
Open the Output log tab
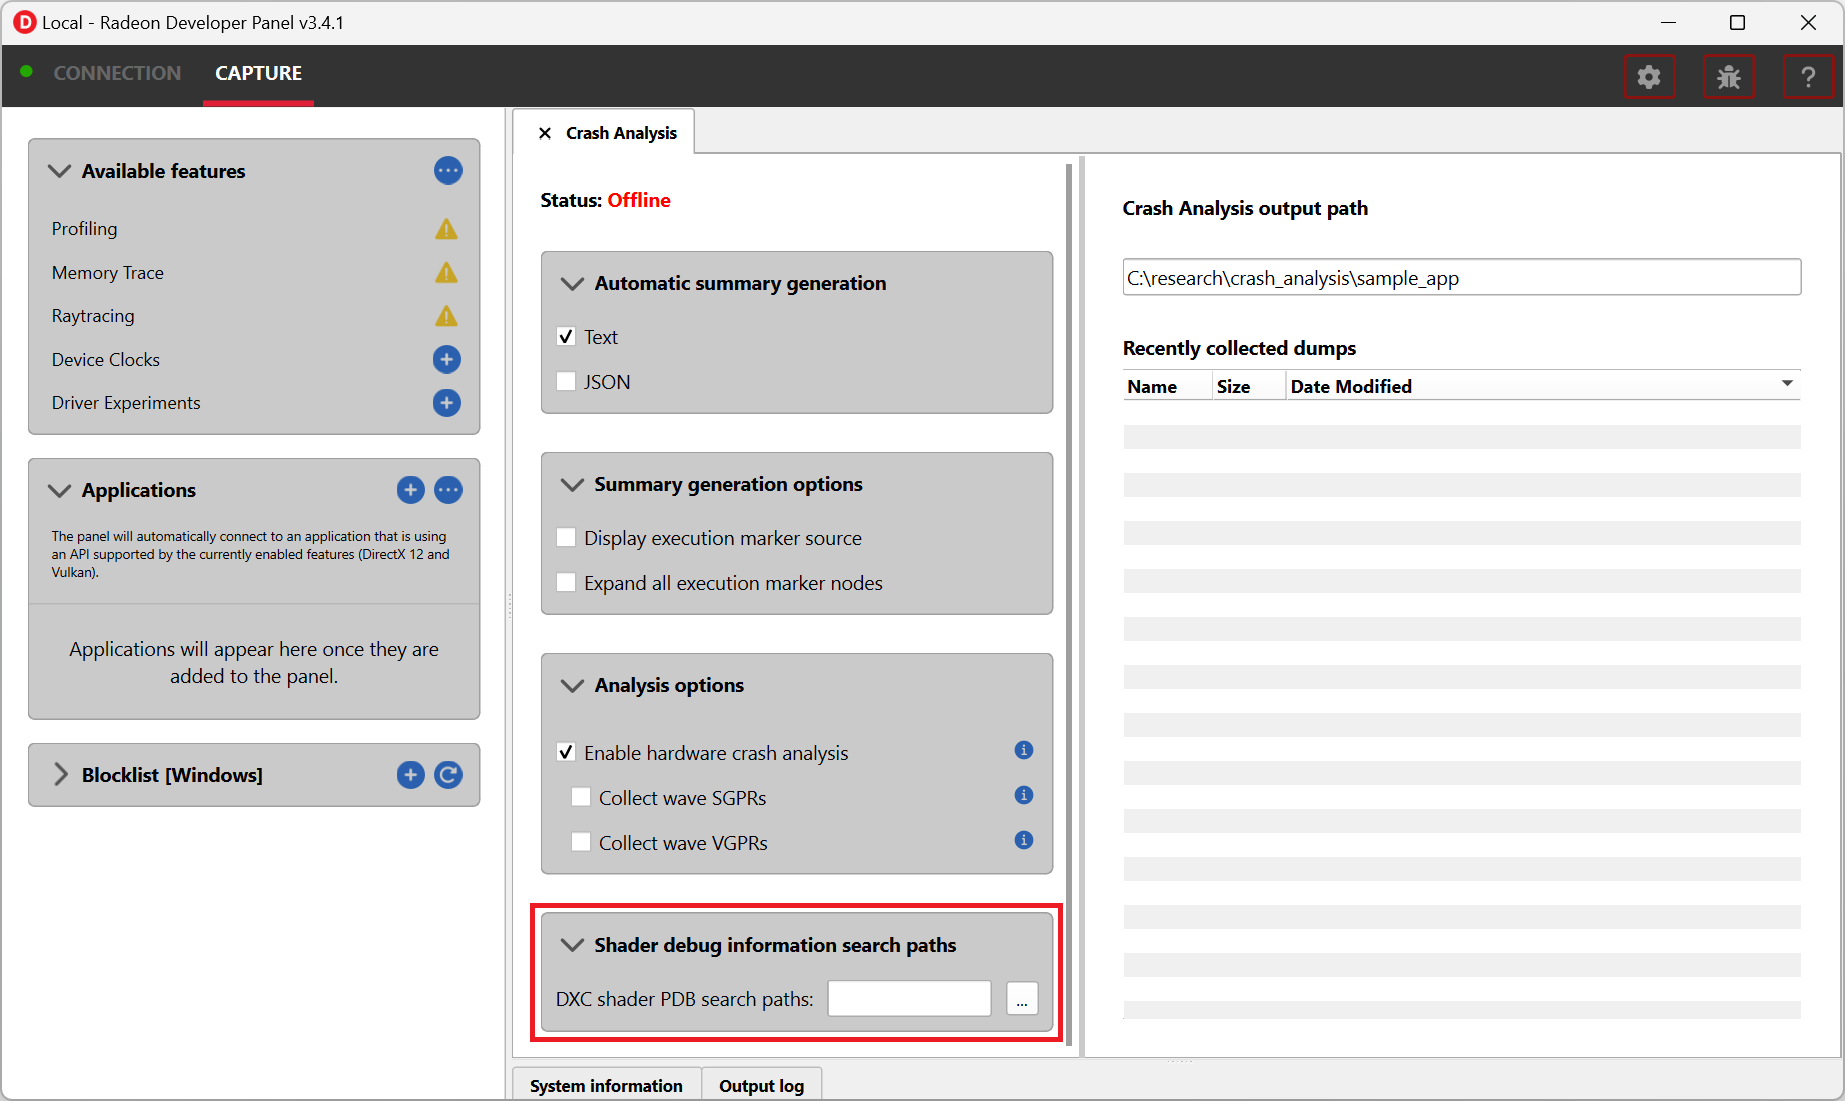click(x=761, y=1086)
